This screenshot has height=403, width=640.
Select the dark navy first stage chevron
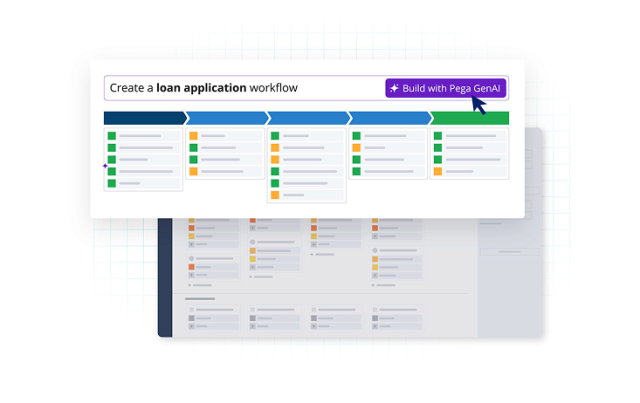pyautogui.click(x=146, y=118)
